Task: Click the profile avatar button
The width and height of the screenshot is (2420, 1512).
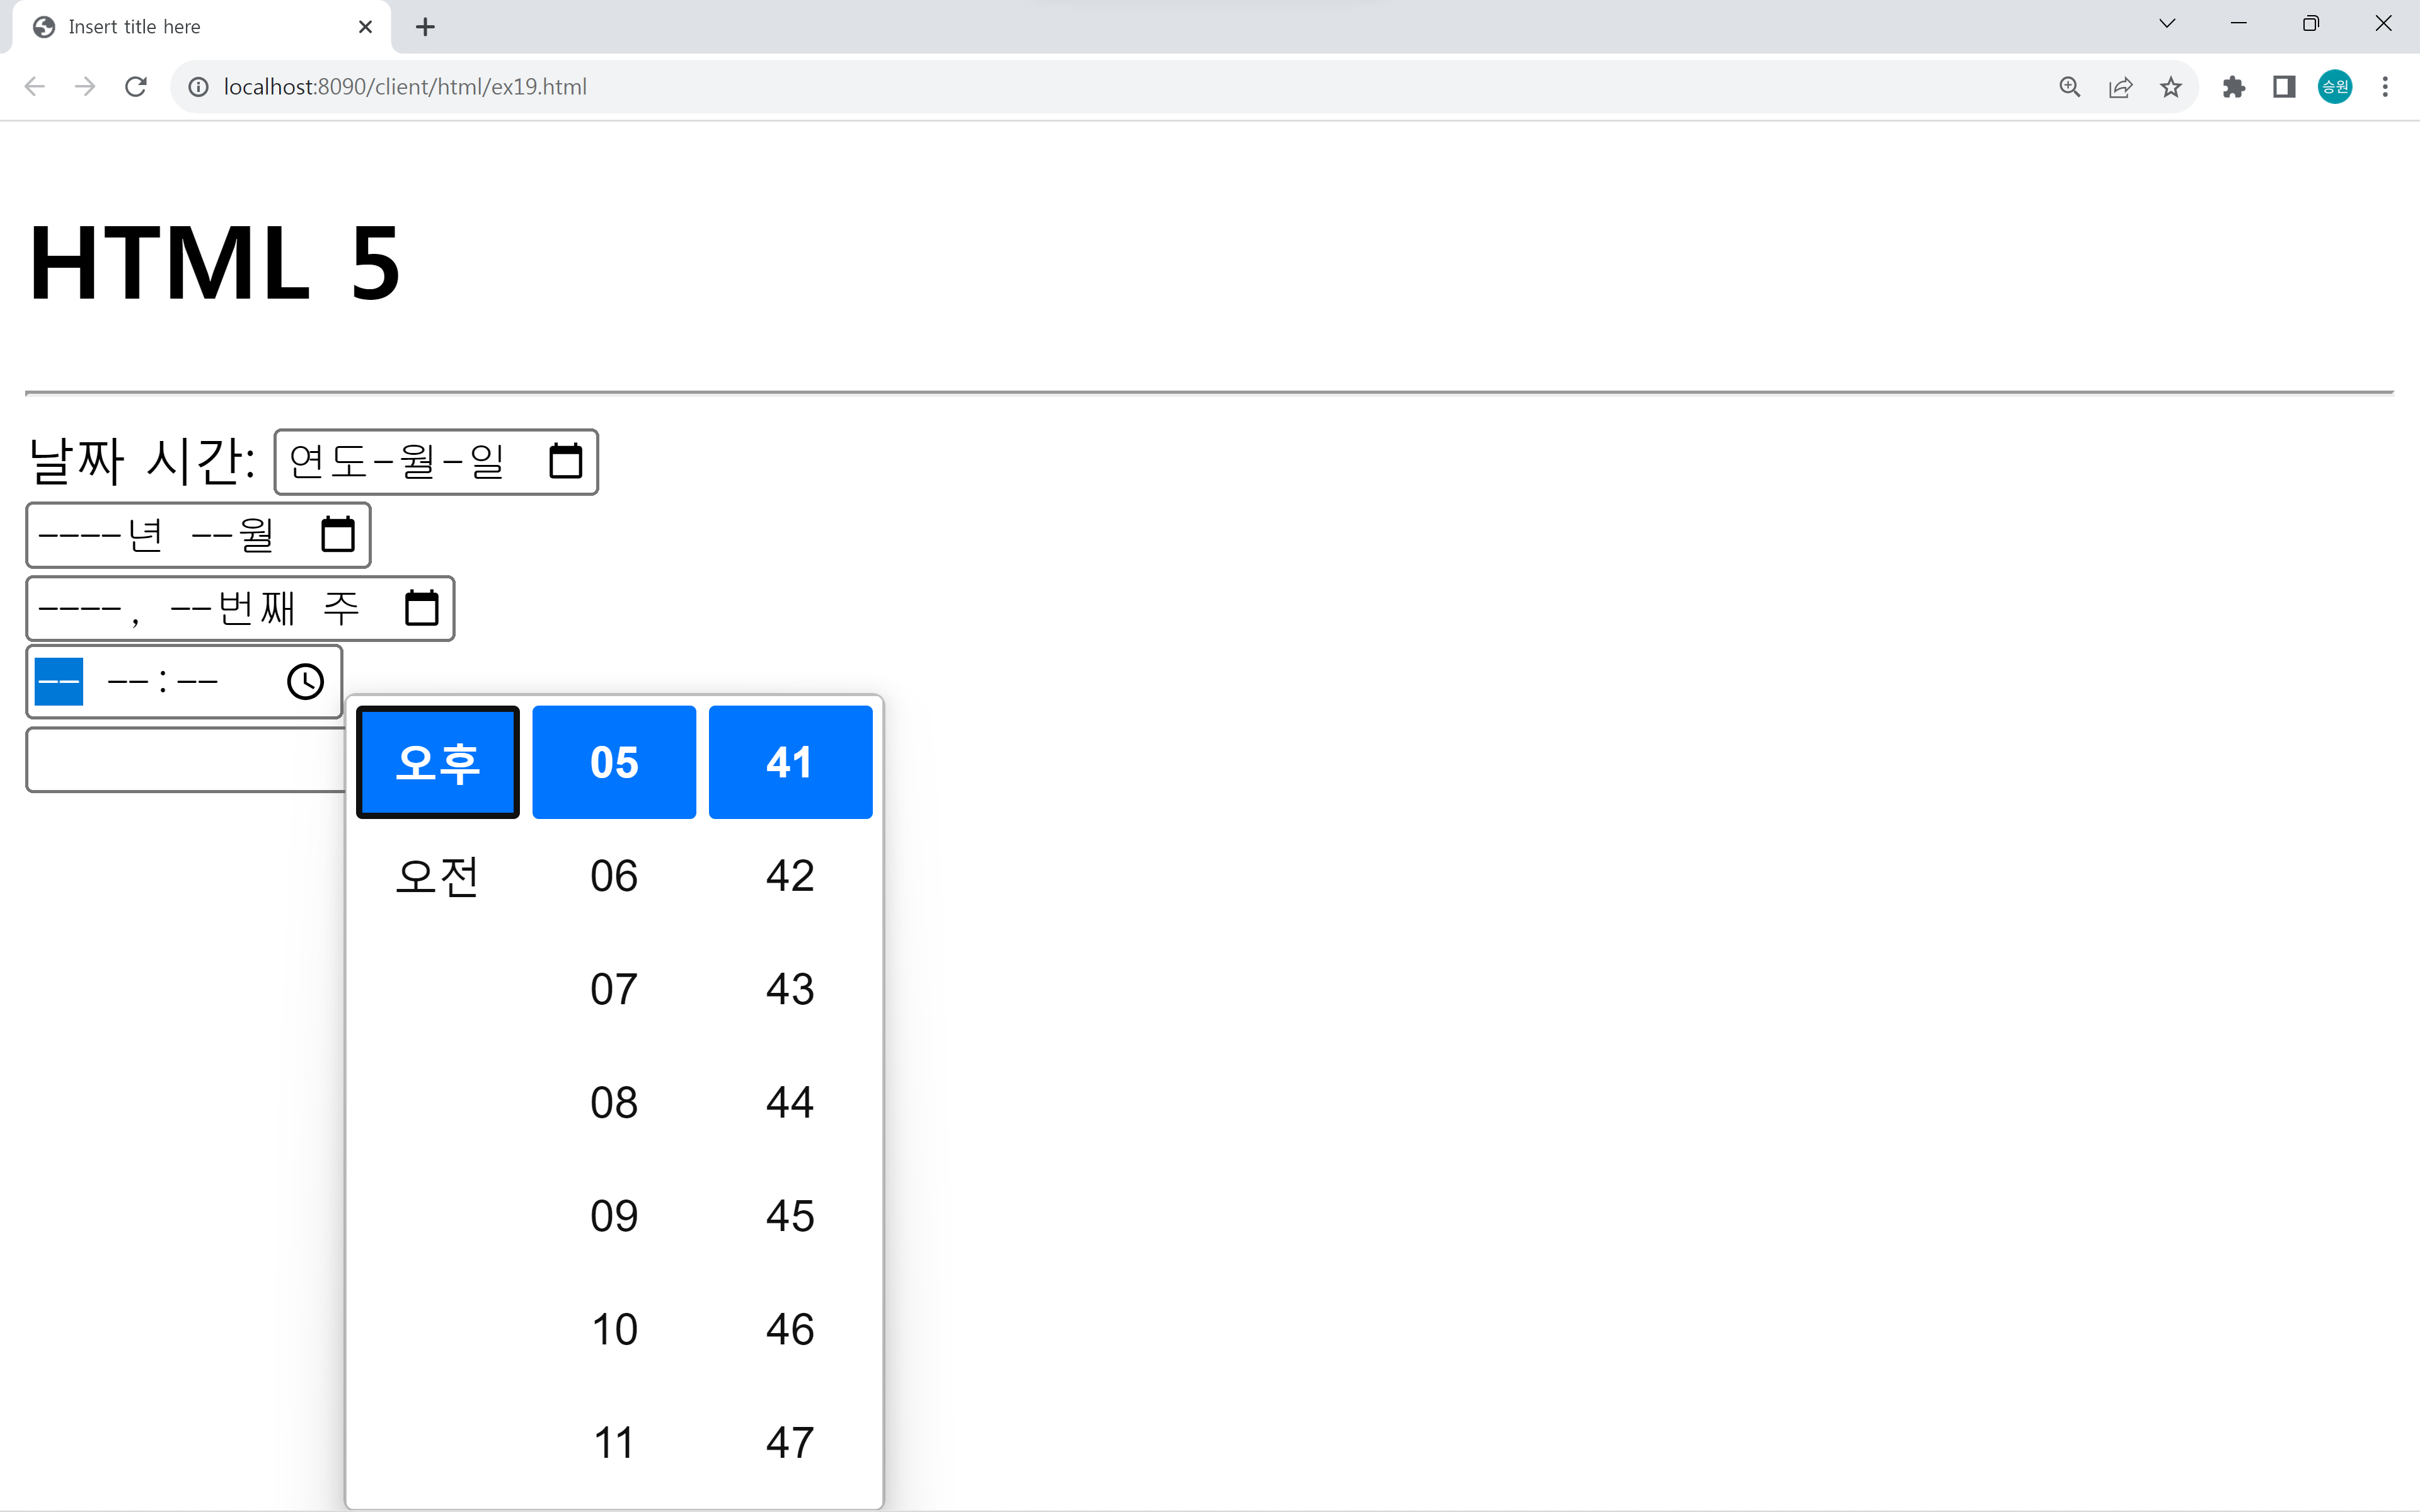Action: pos(2334,87)
